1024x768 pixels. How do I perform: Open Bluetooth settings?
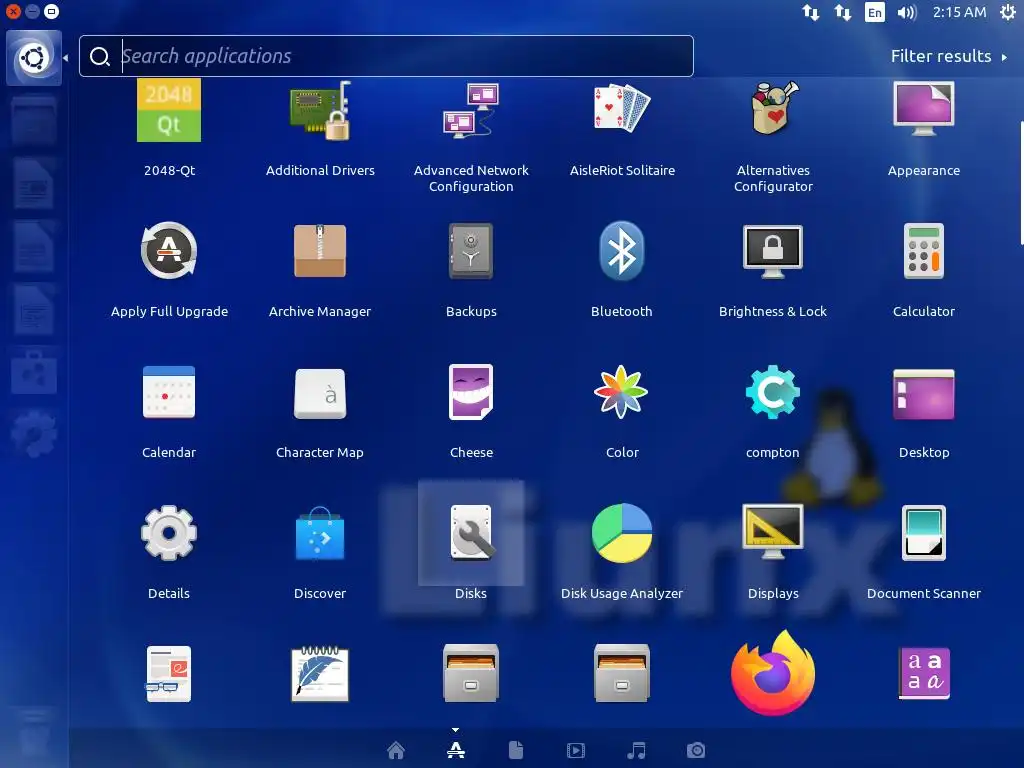pyautogui.click(x=622, y=251)
